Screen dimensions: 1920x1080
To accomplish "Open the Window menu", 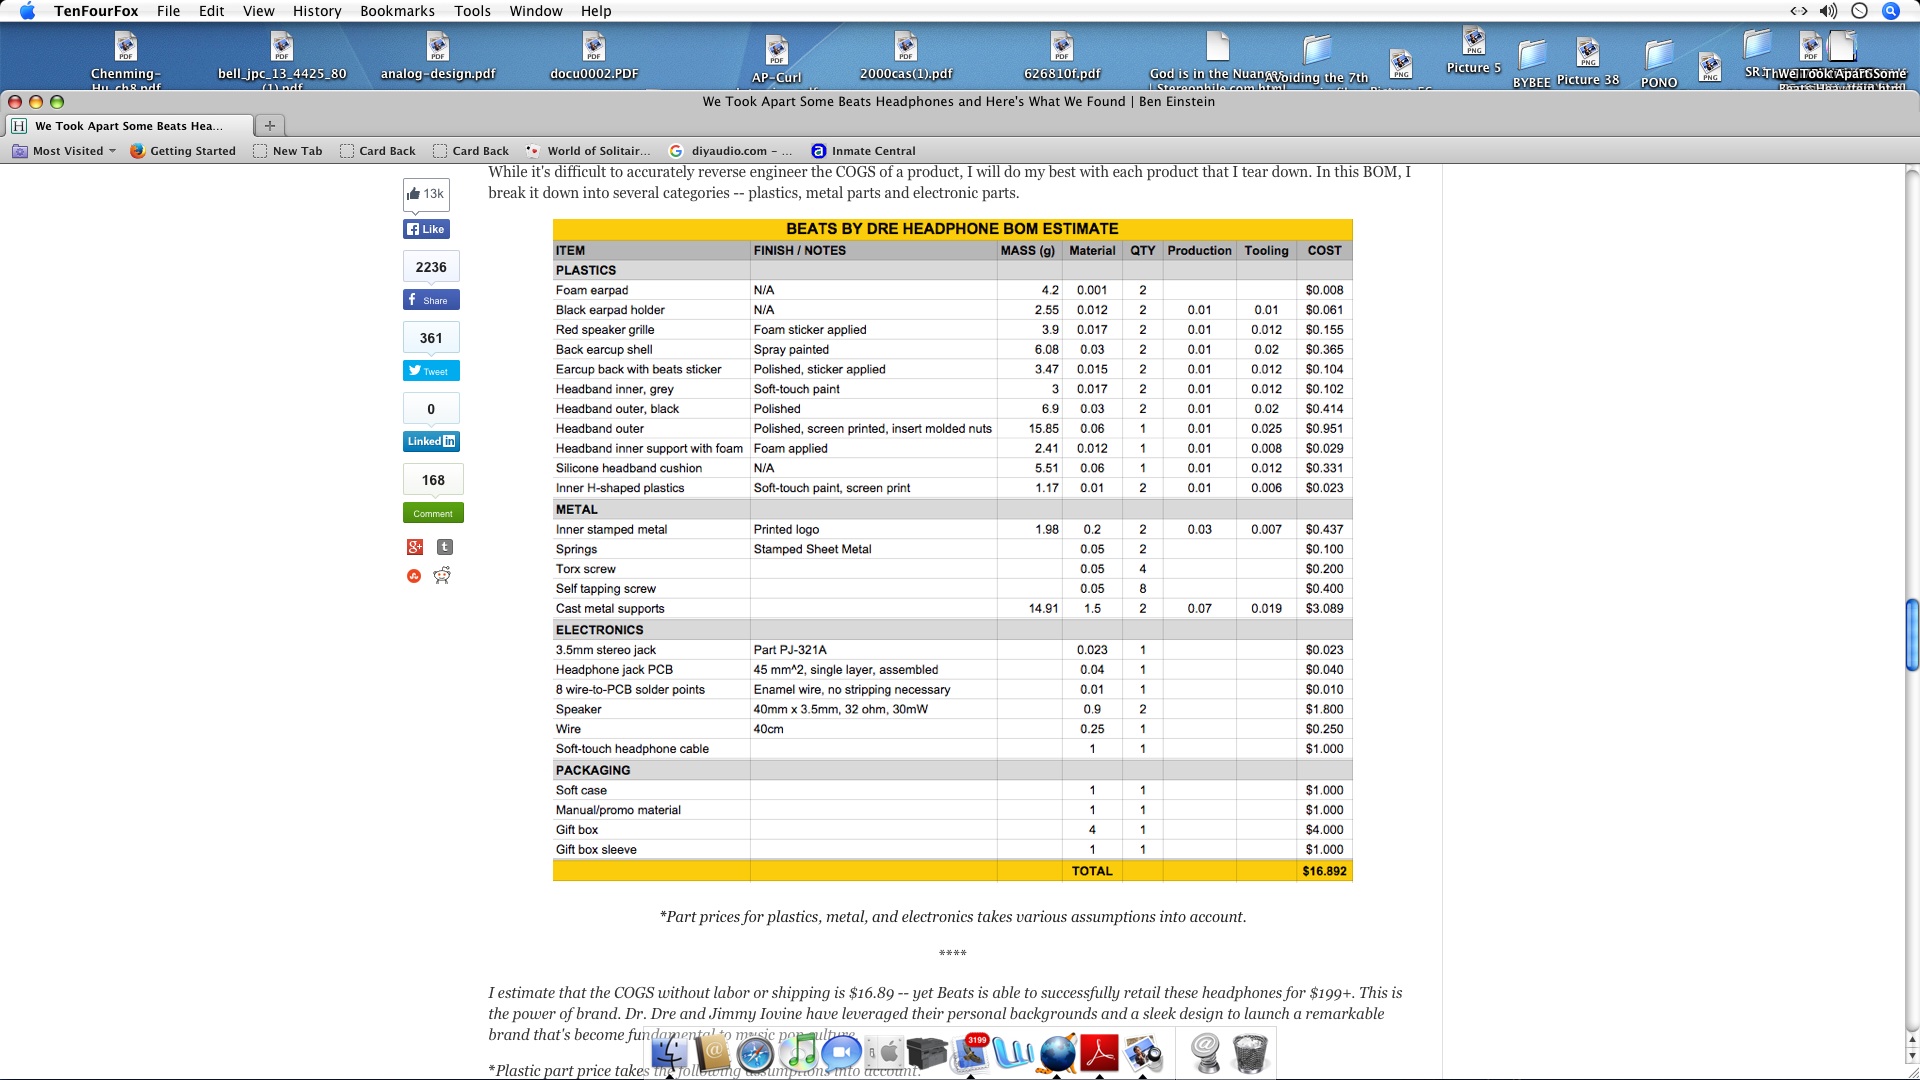I will click(x=536, y=11).
